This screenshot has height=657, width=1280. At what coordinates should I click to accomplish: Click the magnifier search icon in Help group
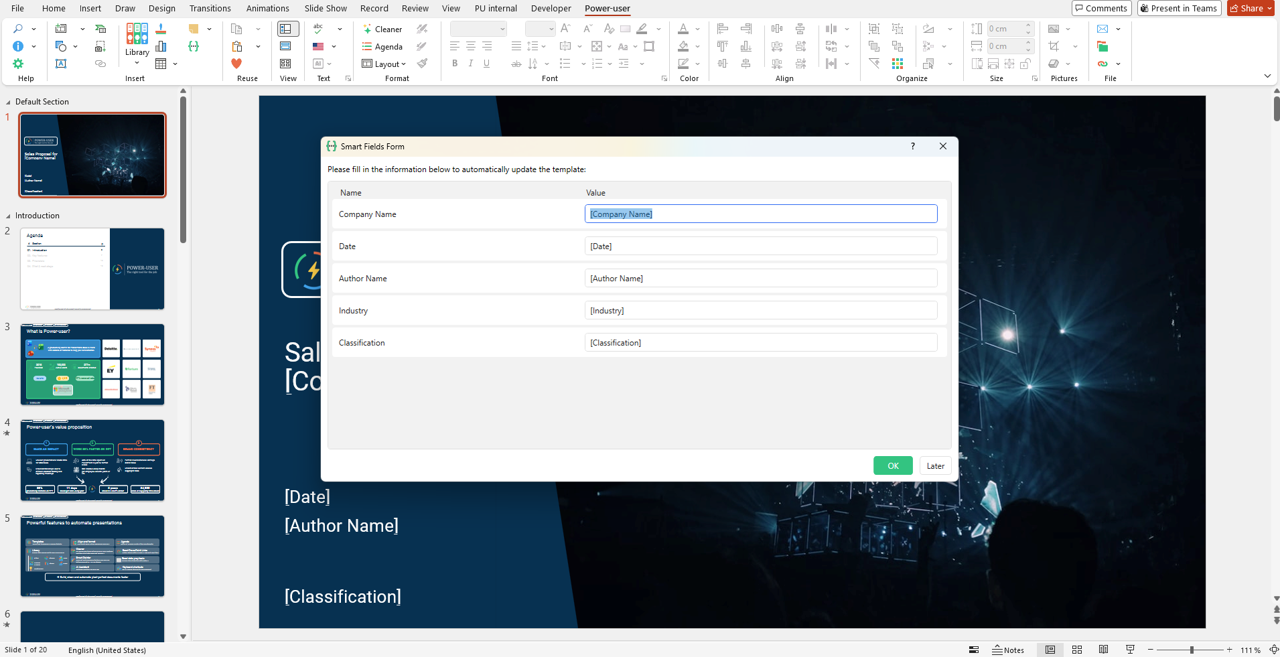click(18, 29)
